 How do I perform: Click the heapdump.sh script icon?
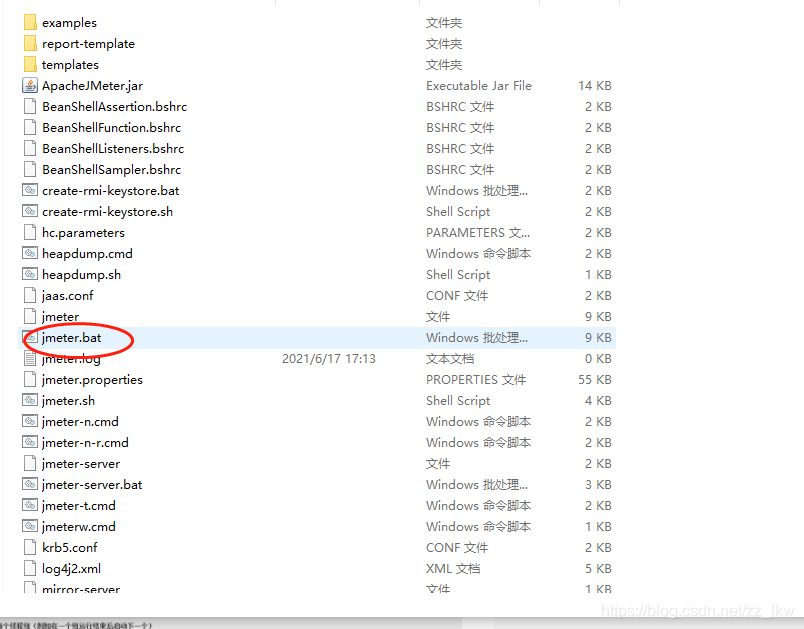30,275
